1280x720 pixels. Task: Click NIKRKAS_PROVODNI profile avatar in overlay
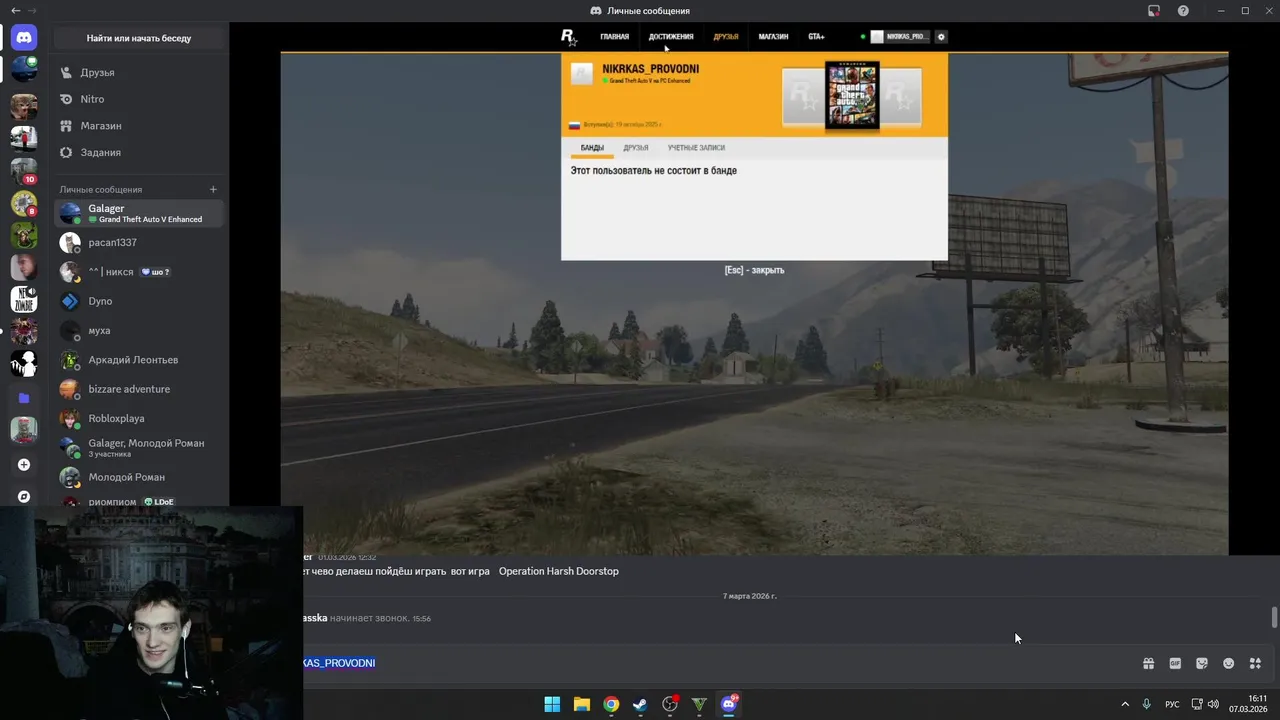[582, 74]
